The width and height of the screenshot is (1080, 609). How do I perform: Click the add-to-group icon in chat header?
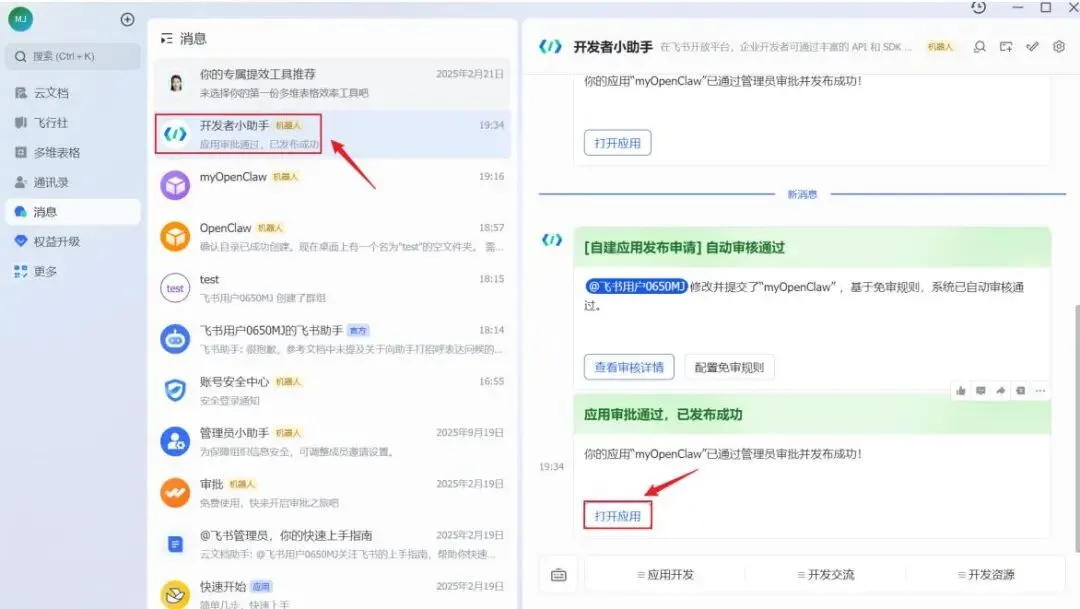(x=1006, y=47)
